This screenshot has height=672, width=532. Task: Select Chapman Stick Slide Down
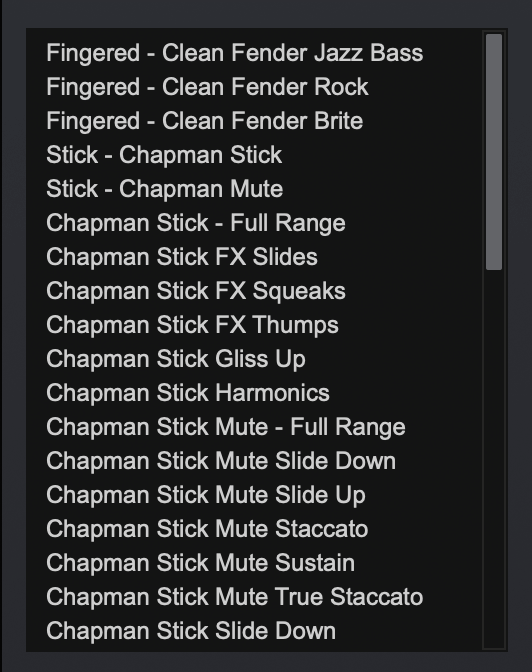coord(191,630)
